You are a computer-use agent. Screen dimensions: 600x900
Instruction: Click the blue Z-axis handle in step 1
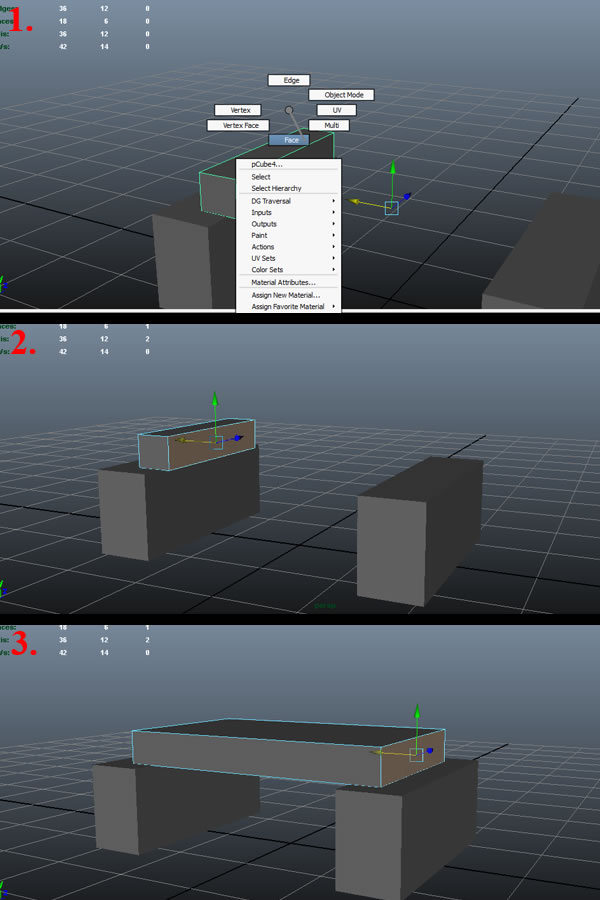tap(407, 196)
